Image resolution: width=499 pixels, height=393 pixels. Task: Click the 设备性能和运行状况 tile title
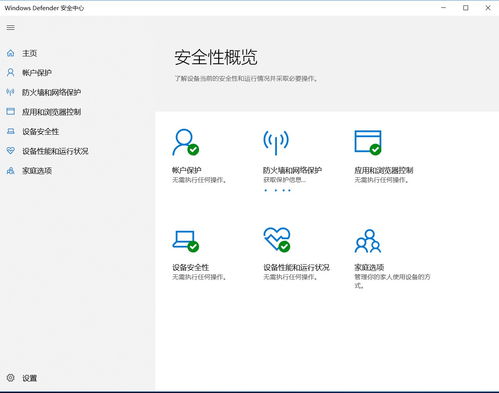click(296, 267)
